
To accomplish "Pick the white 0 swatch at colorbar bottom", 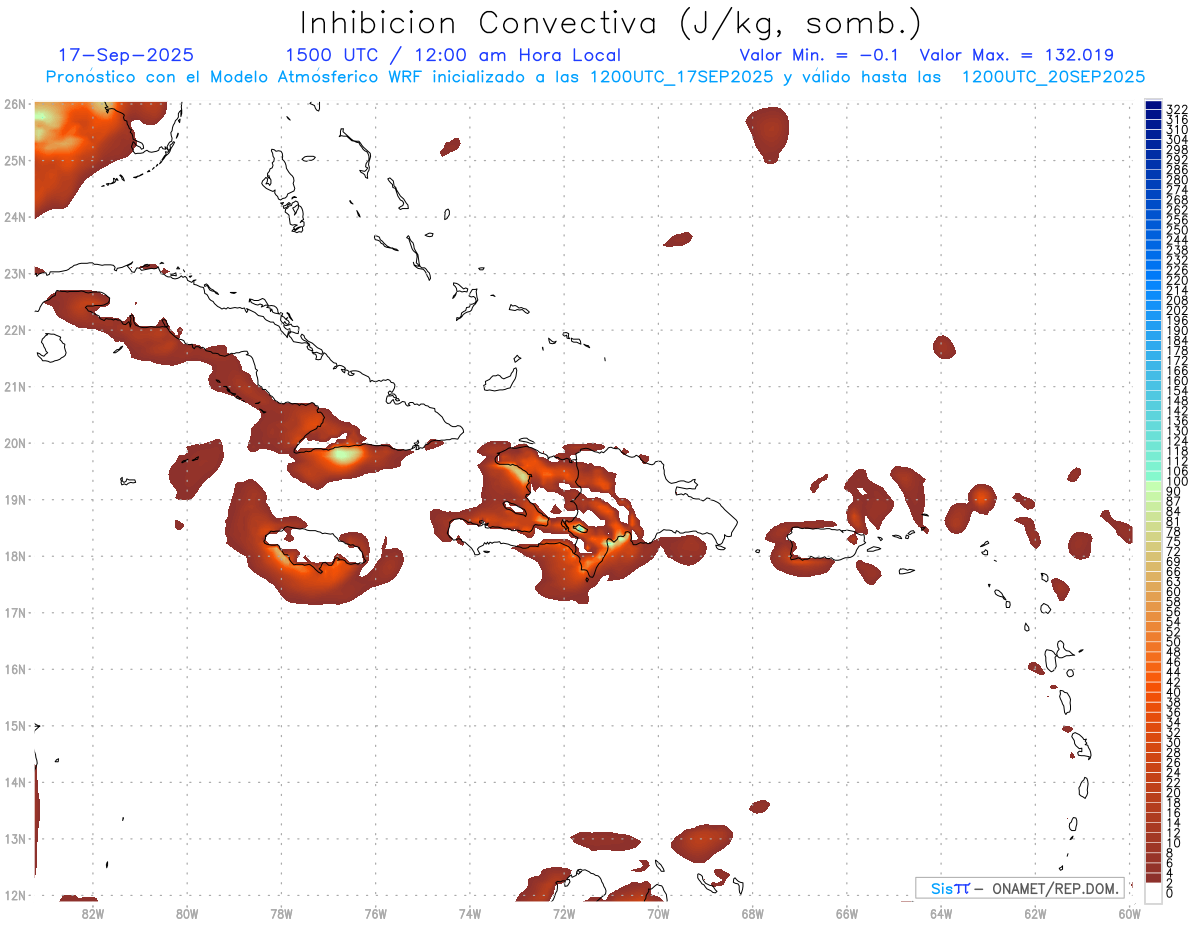I will (x=1153, y=892).
